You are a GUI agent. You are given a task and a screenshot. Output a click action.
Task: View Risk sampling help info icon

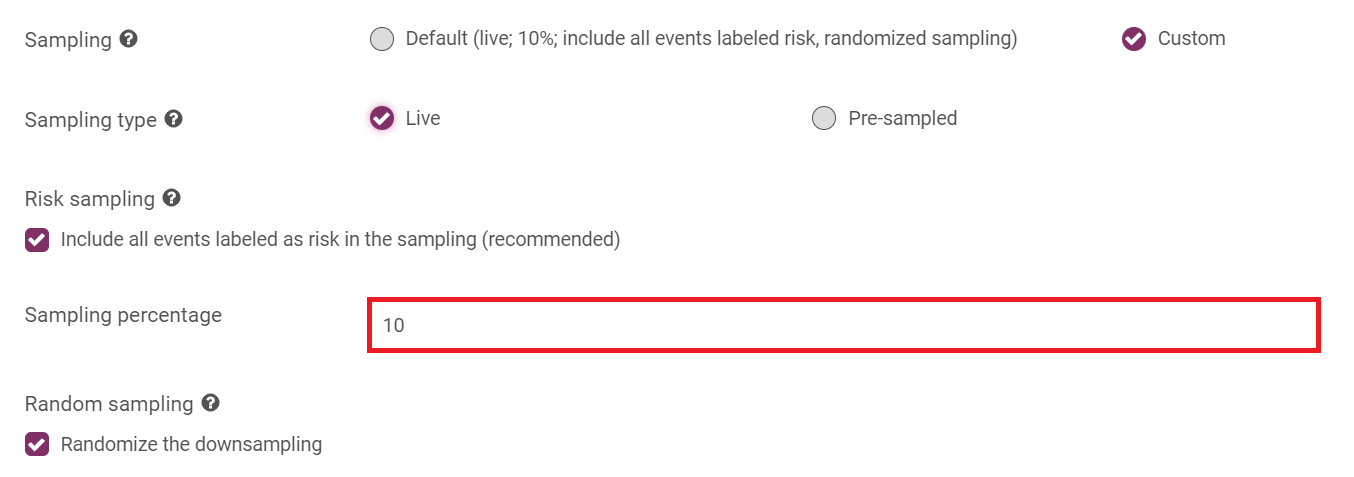coord(171,198)
